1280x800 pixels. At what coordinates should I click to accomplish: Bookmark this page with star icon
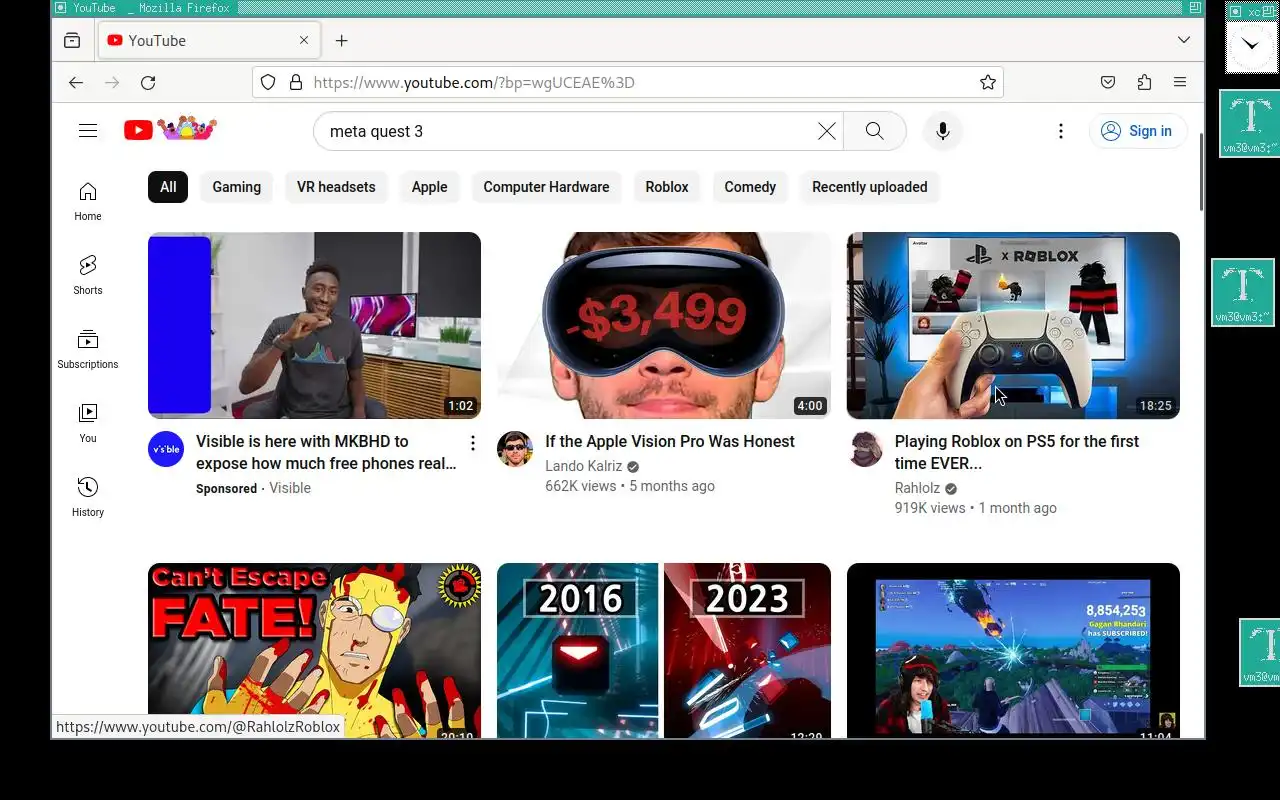coord(988,83)
